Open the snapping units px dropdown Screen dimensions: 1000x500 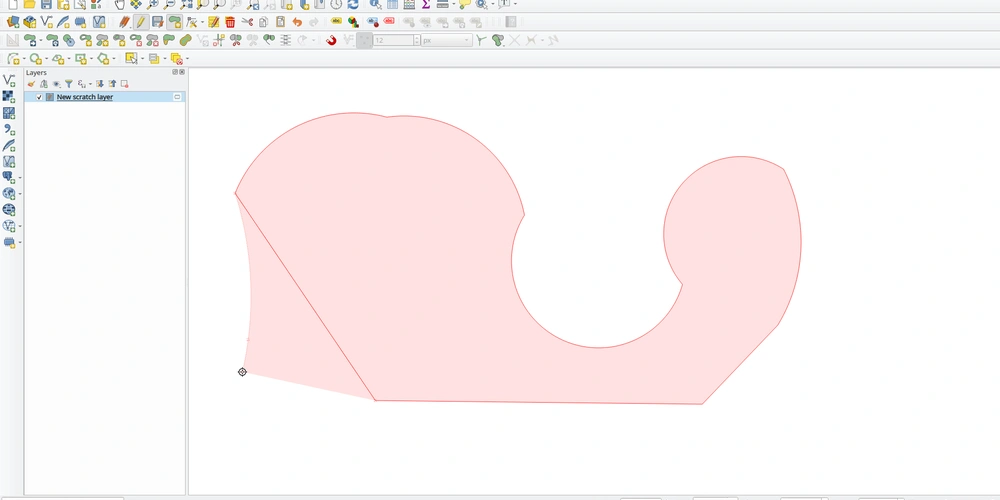(x=446, y=40)
